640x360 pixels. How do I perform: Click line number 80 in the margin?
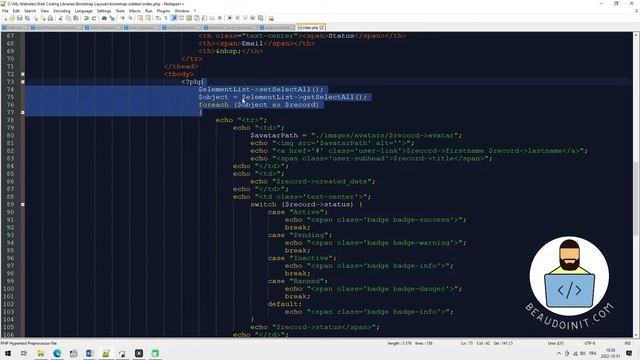tap(10, 136)
